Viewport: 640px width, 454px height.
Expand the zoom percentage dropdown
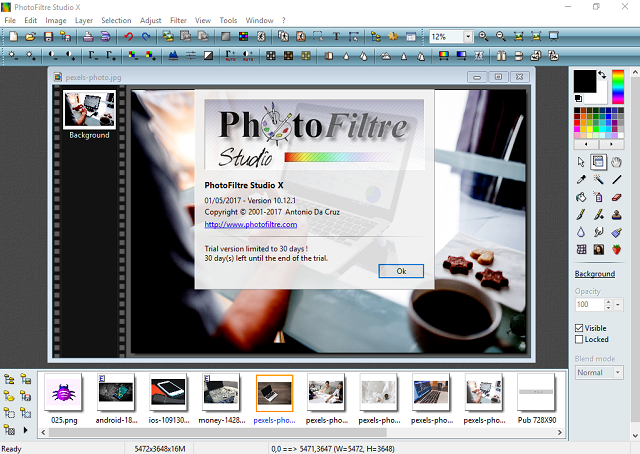coord(468,37)
